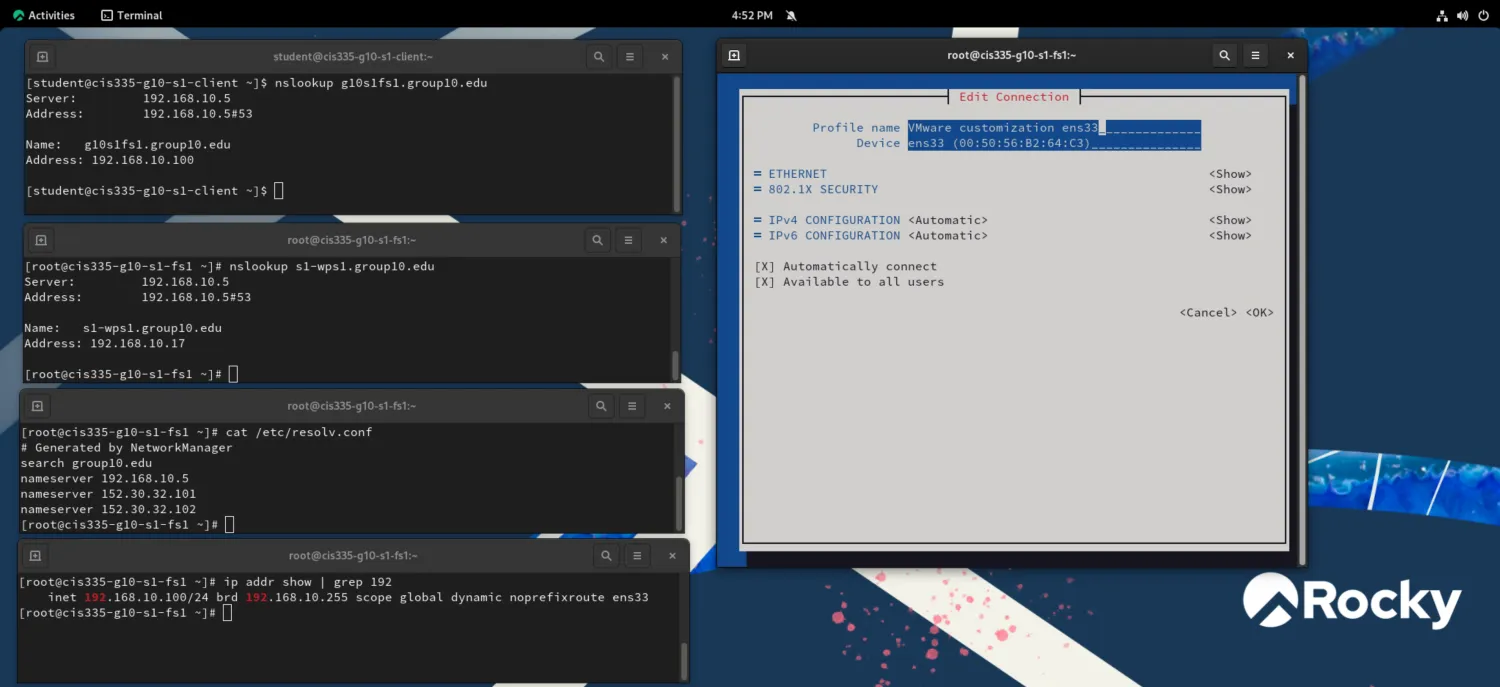Show the IPv4 CONFIGURATION section

(1230, 220)
